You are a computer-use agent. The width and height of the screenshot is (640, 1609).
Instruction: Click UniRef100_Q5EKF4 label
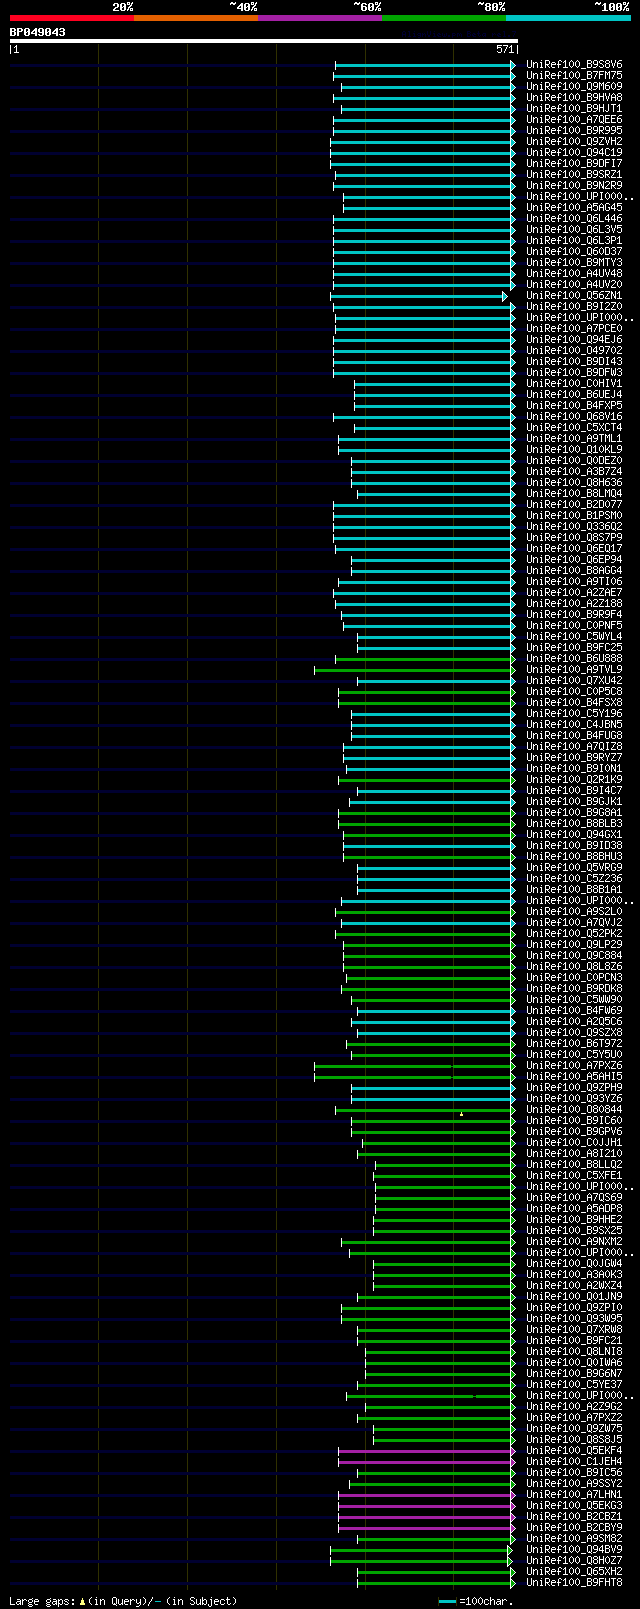tap(574, 1450)
